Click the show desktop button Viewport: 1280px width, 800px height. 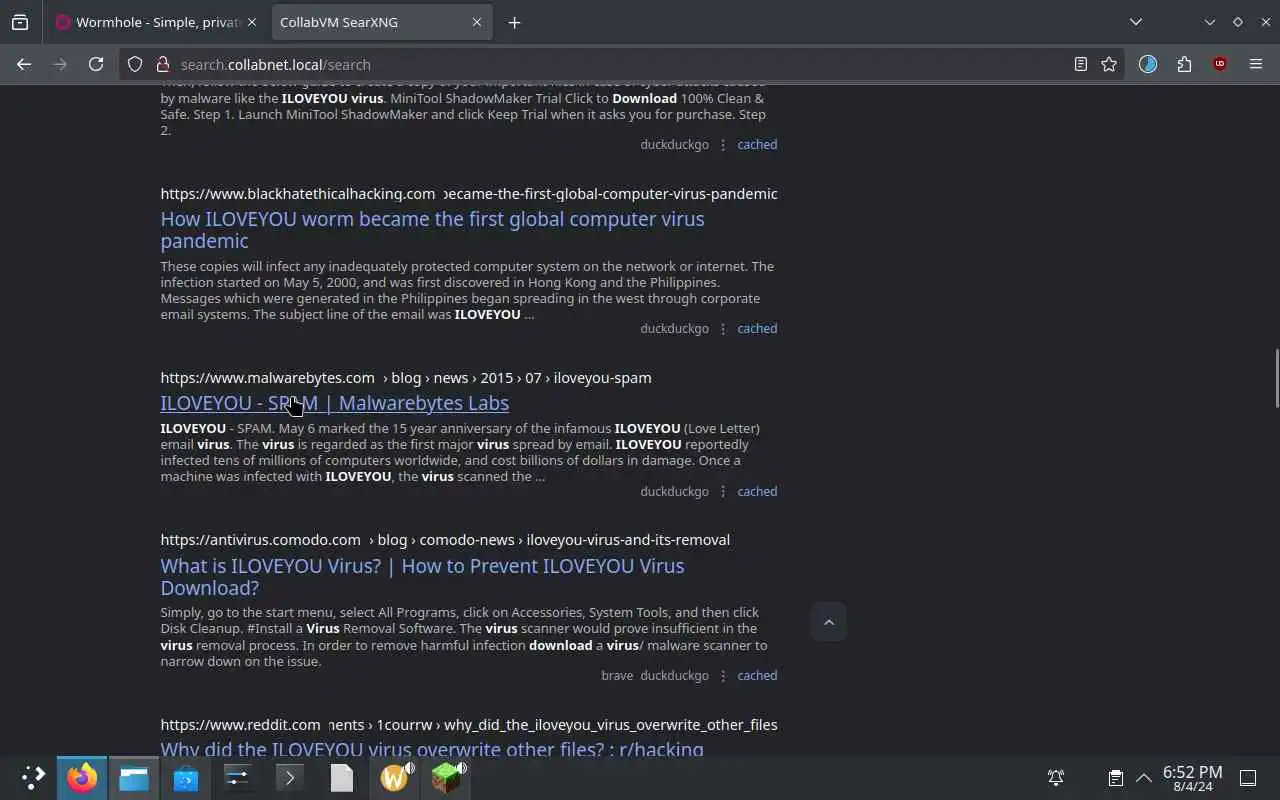[x=1248, y=777]
